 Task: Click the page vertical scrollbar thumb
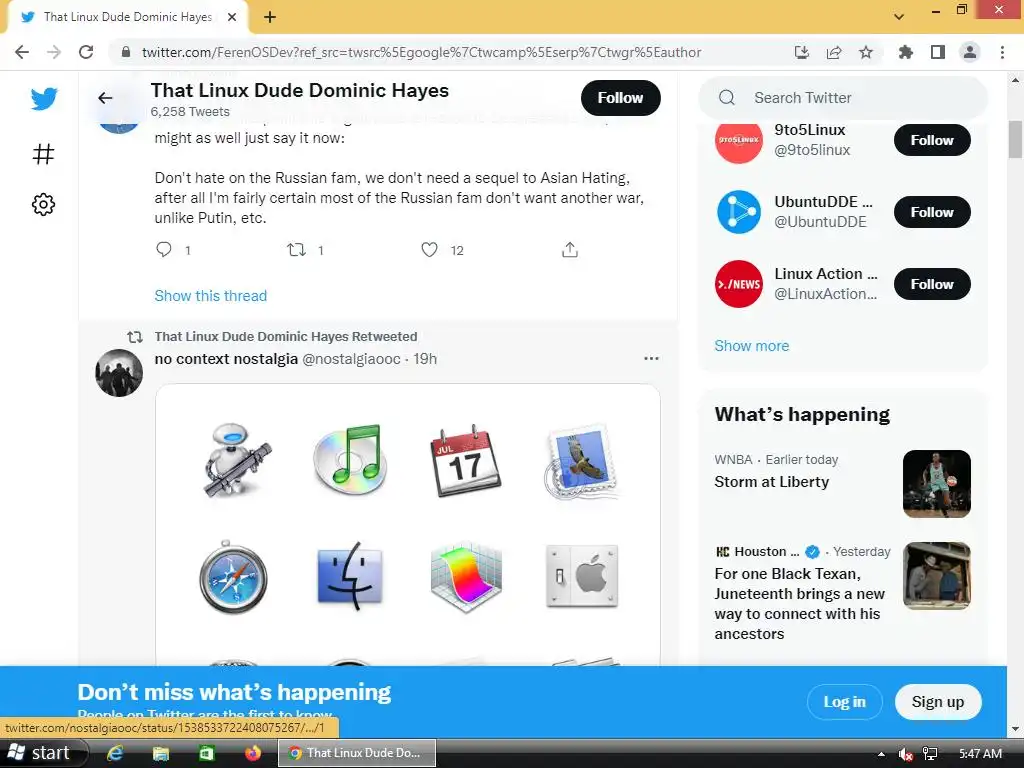[1015, 140]
